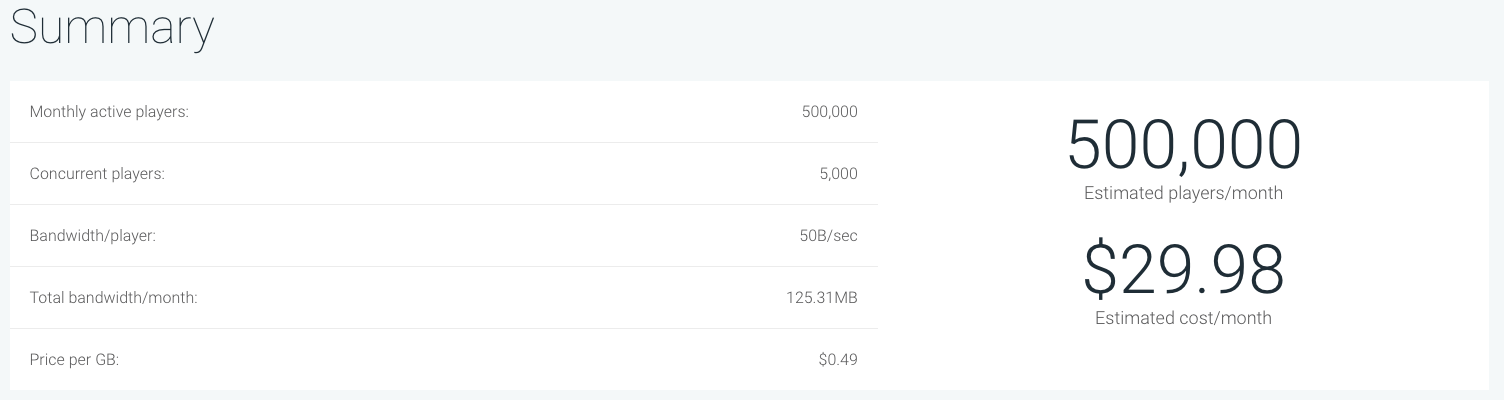This screenshot has height=400, width=1504.
Task: Click gray page background right of Summary heading
Action: 800,35
